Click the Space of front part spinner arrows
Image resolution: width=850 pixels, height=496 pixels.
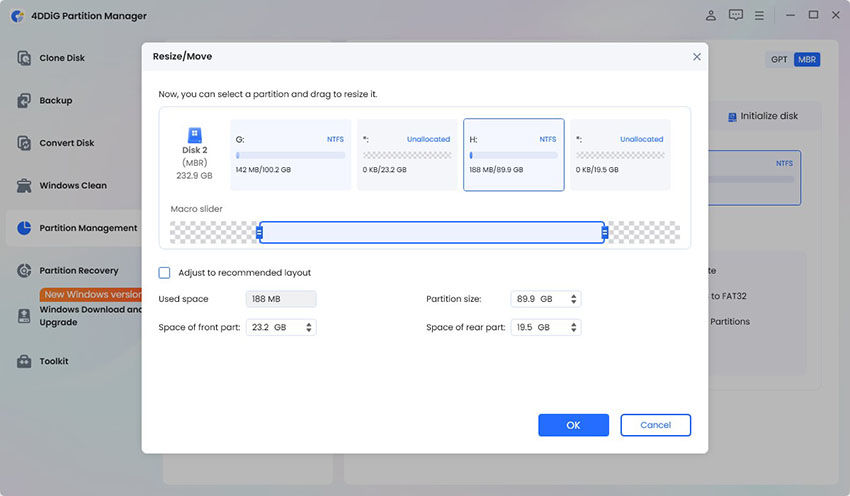point(308,327)
